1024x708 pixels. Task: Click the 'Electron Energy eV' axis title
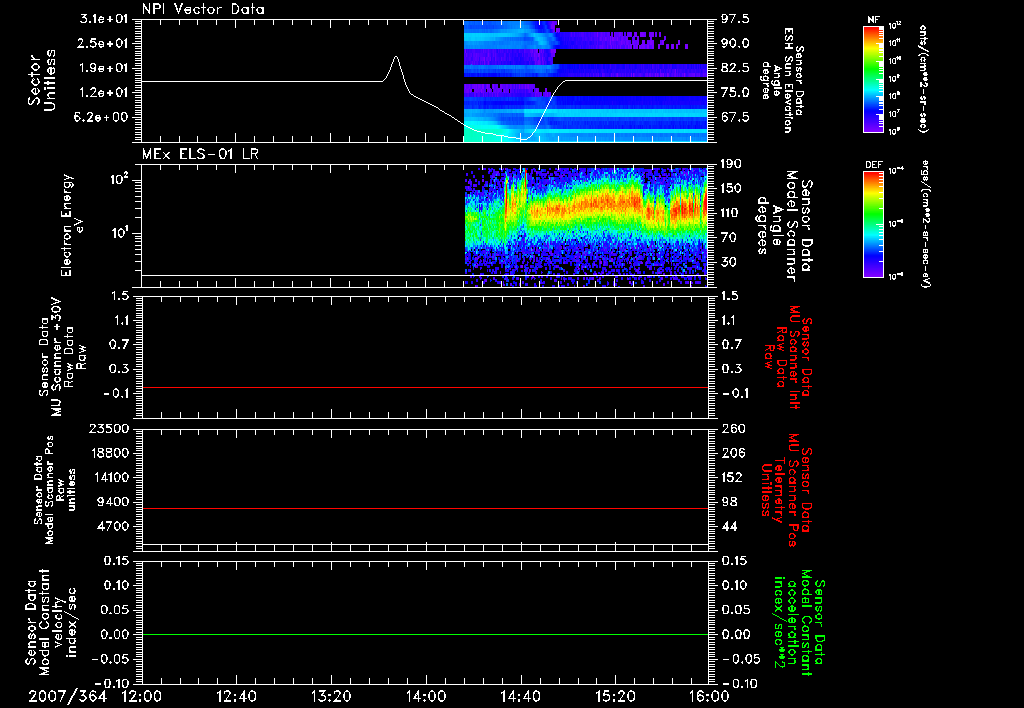click(x=74, y=225)
